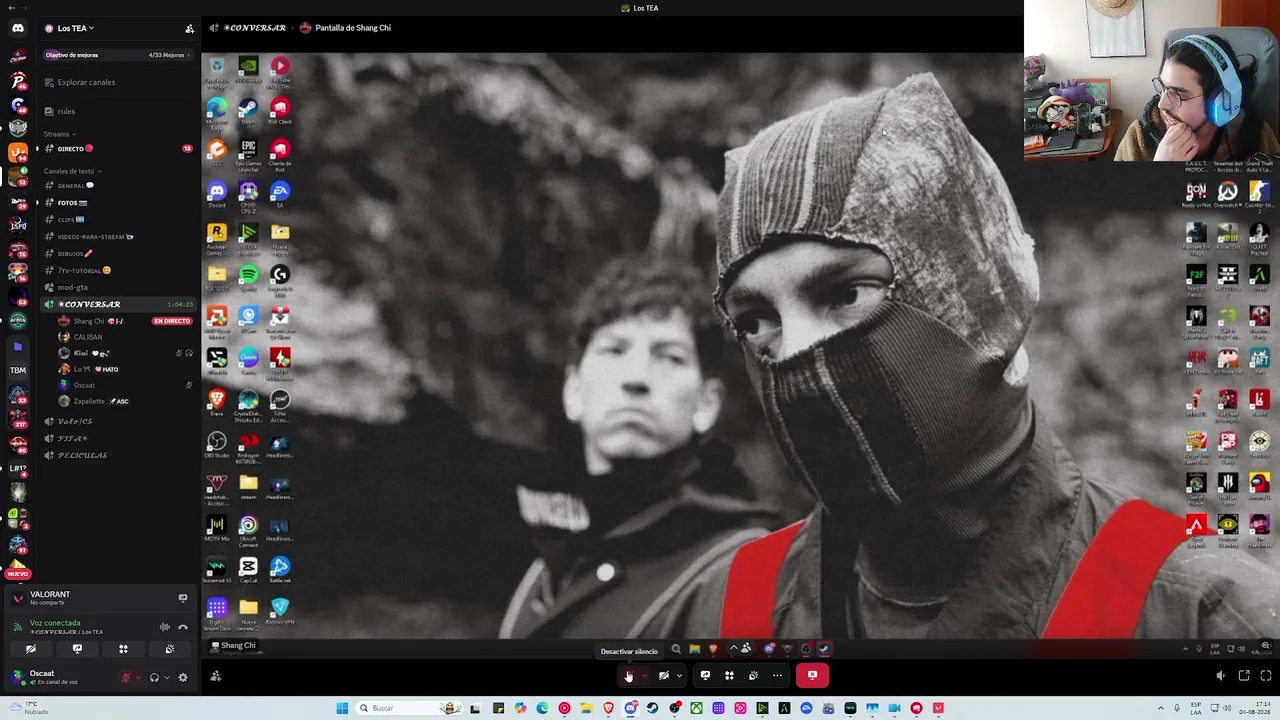Open the Oscaat avatar in the user panel
The image size is (1280, 720).
click(x=17, y=677)
